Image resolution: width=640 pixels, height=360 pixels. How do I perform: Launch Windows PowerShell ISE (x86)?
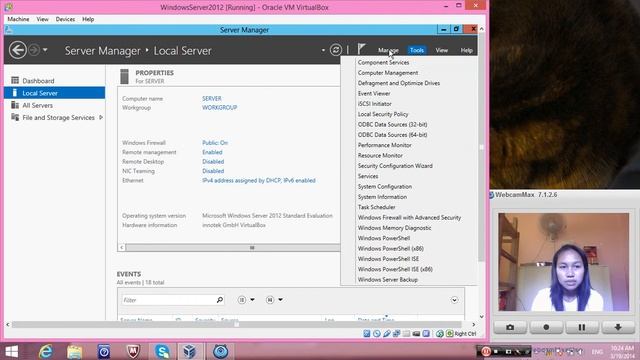tap(395, 269)
